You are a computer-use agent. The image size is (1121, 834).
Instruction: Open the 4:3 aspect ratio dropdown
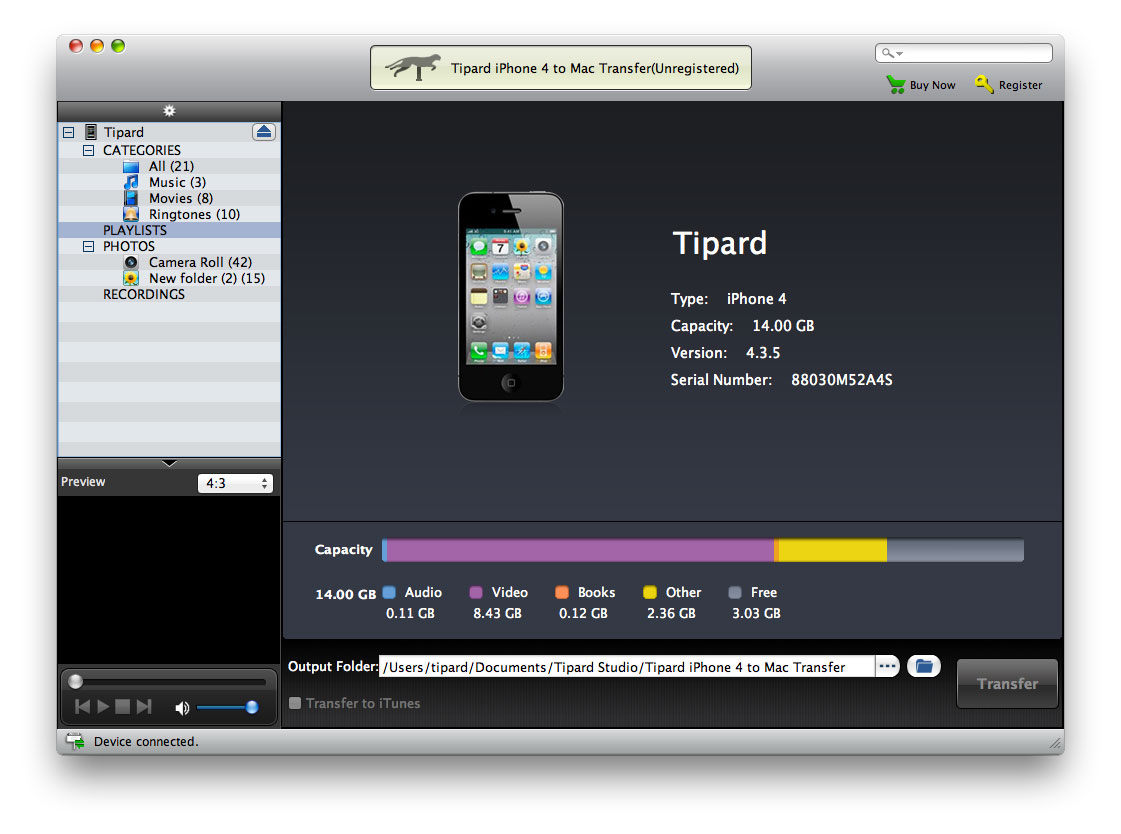tap(235, 483)
